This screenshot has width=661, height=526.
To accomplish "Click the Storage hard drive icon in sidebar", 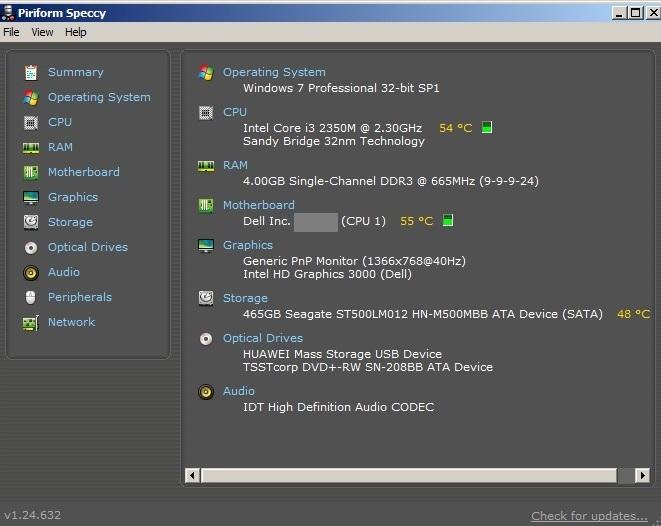I will (x=31, y=222).
